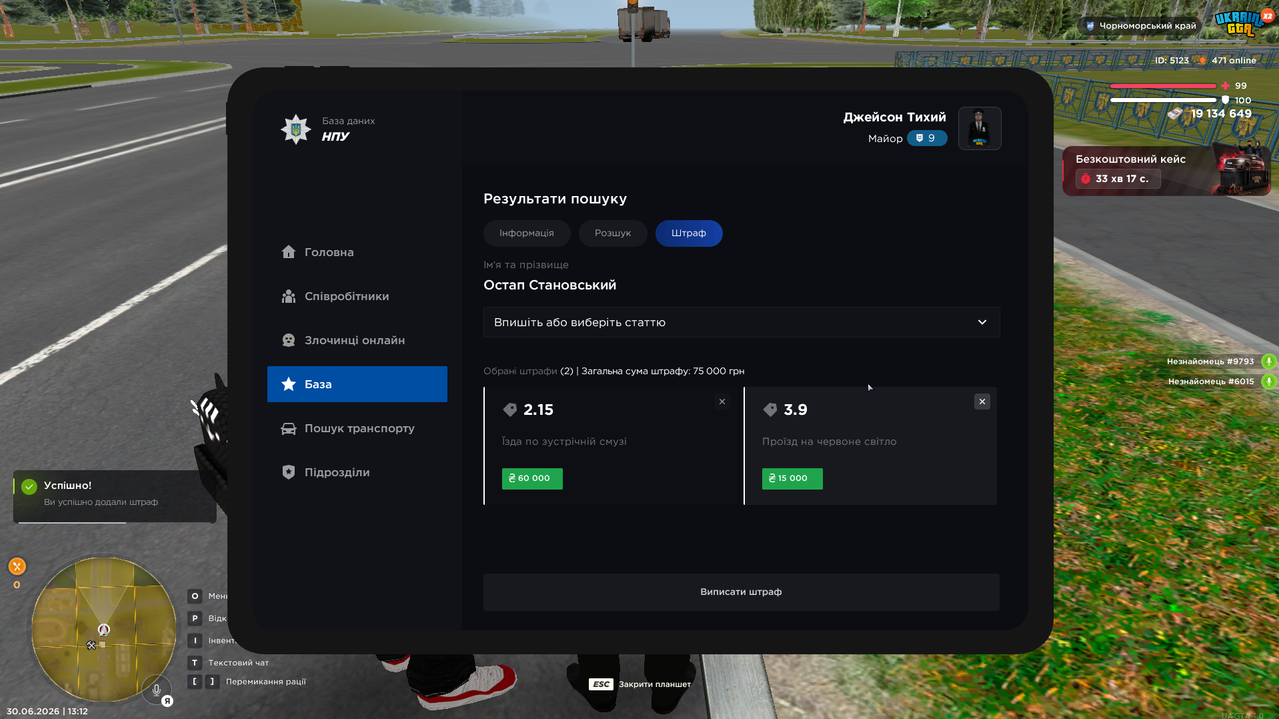
Task: Click the officer avatar of Джейсон Тихий
Action: click(980, 128)
